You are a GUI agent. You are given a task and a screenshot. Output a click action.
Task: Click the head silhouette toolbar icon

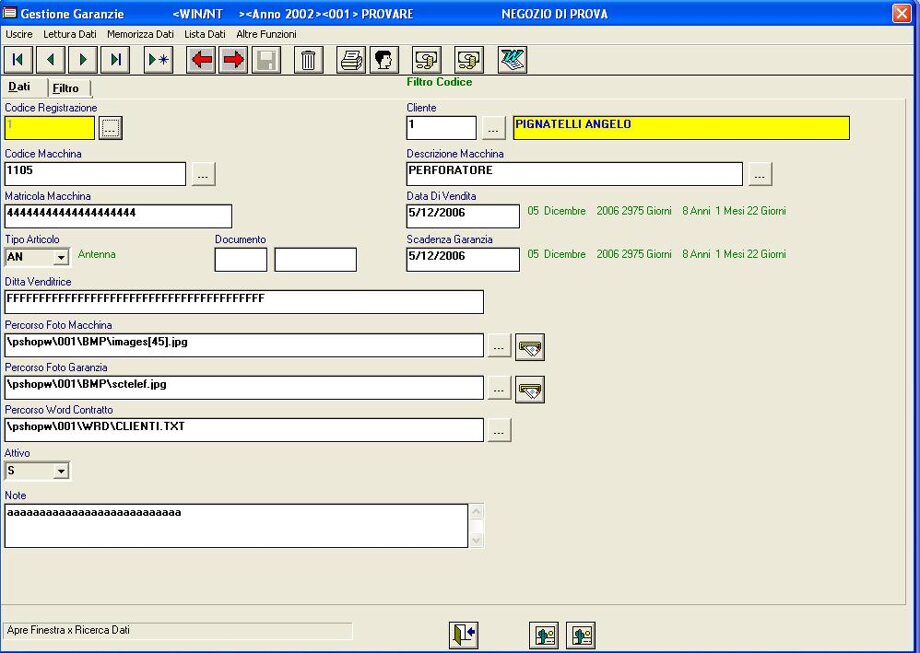coord(383,60)
